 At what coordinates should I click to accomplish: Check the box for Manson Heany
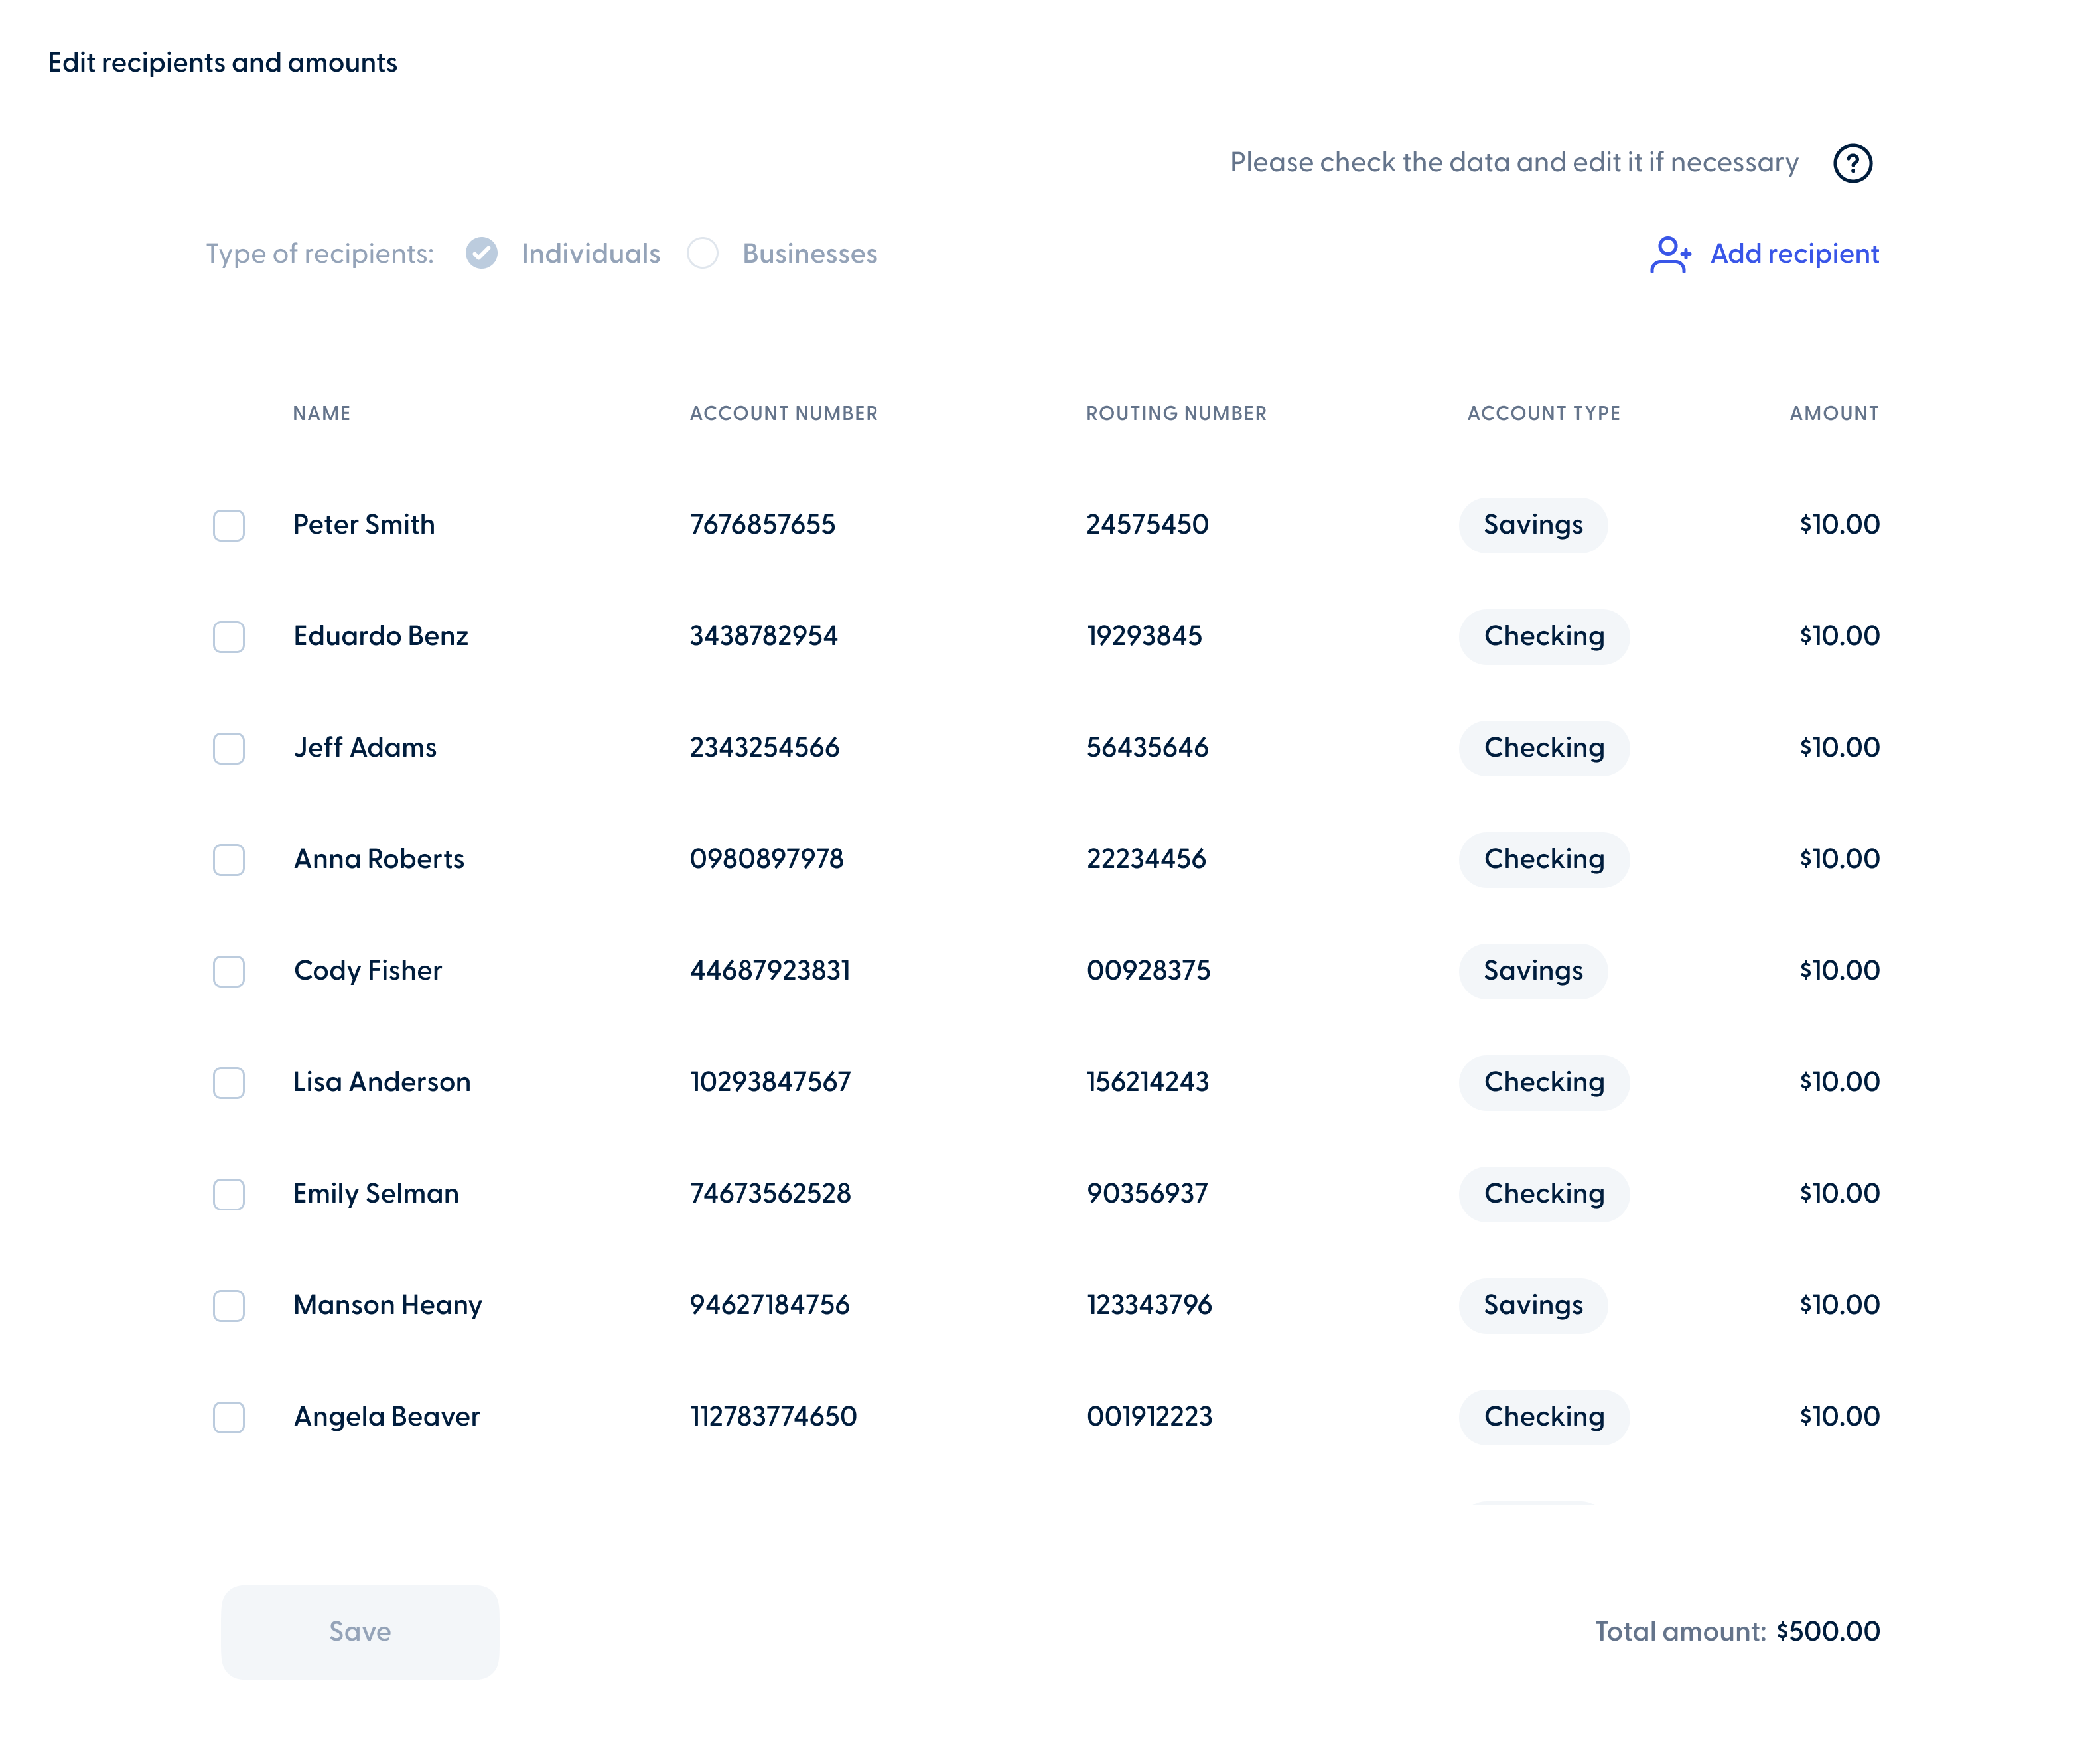pyautogui.click(x=229, y=1306)
